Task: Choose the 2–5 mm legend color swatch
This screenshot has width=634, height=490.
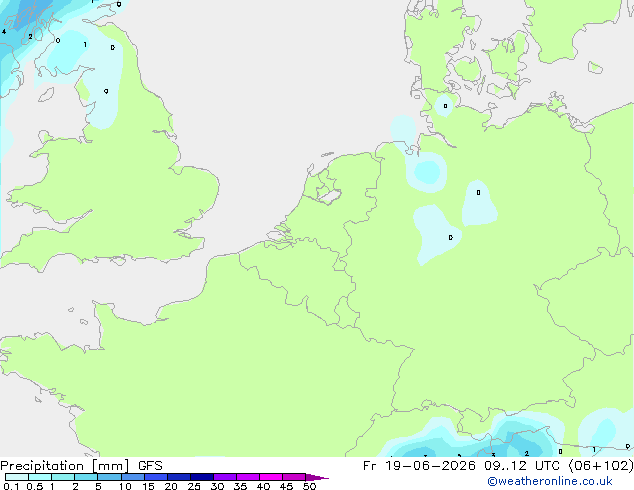Action: point(86,477)
